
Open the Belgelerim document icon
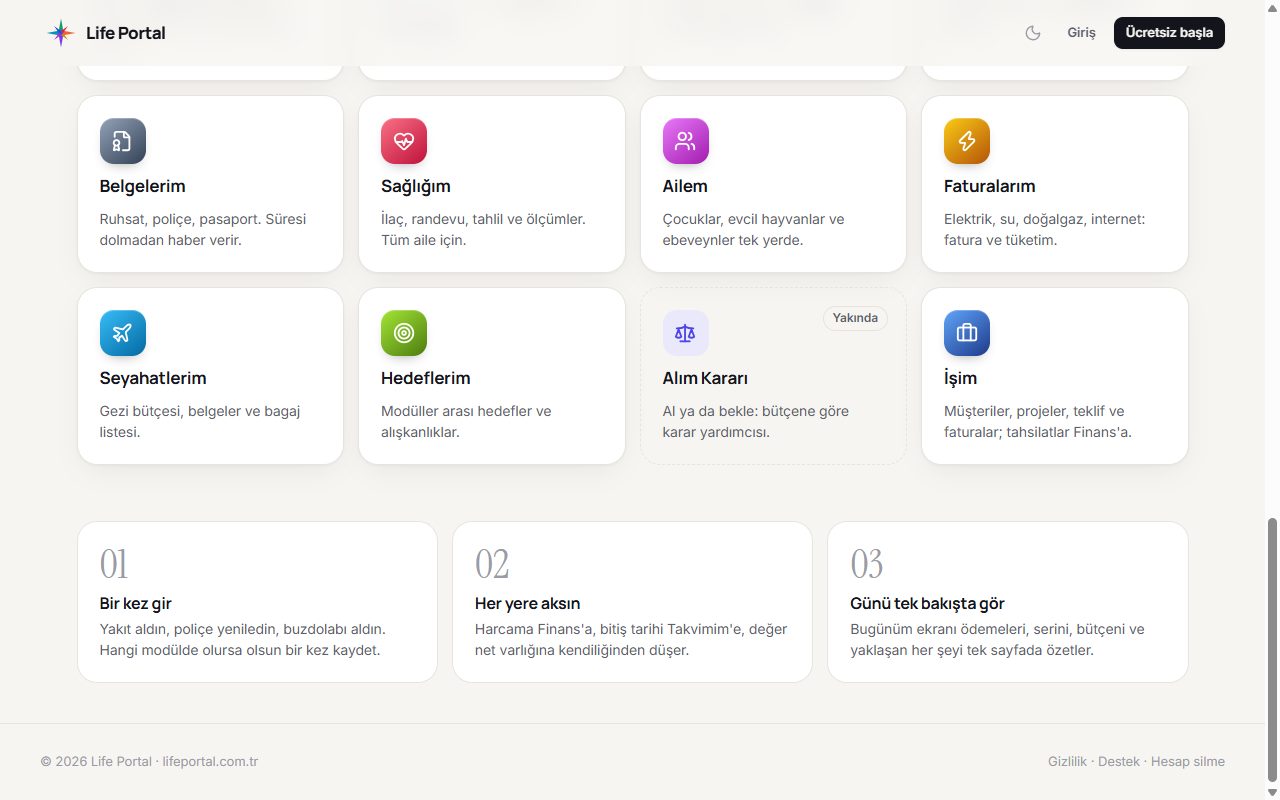[x=123, y=141]
